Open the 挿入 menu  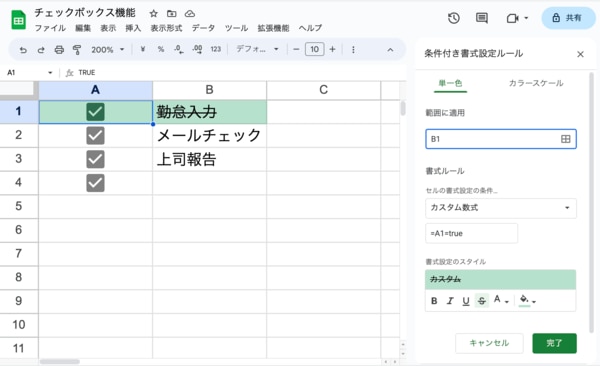point(133,28)
